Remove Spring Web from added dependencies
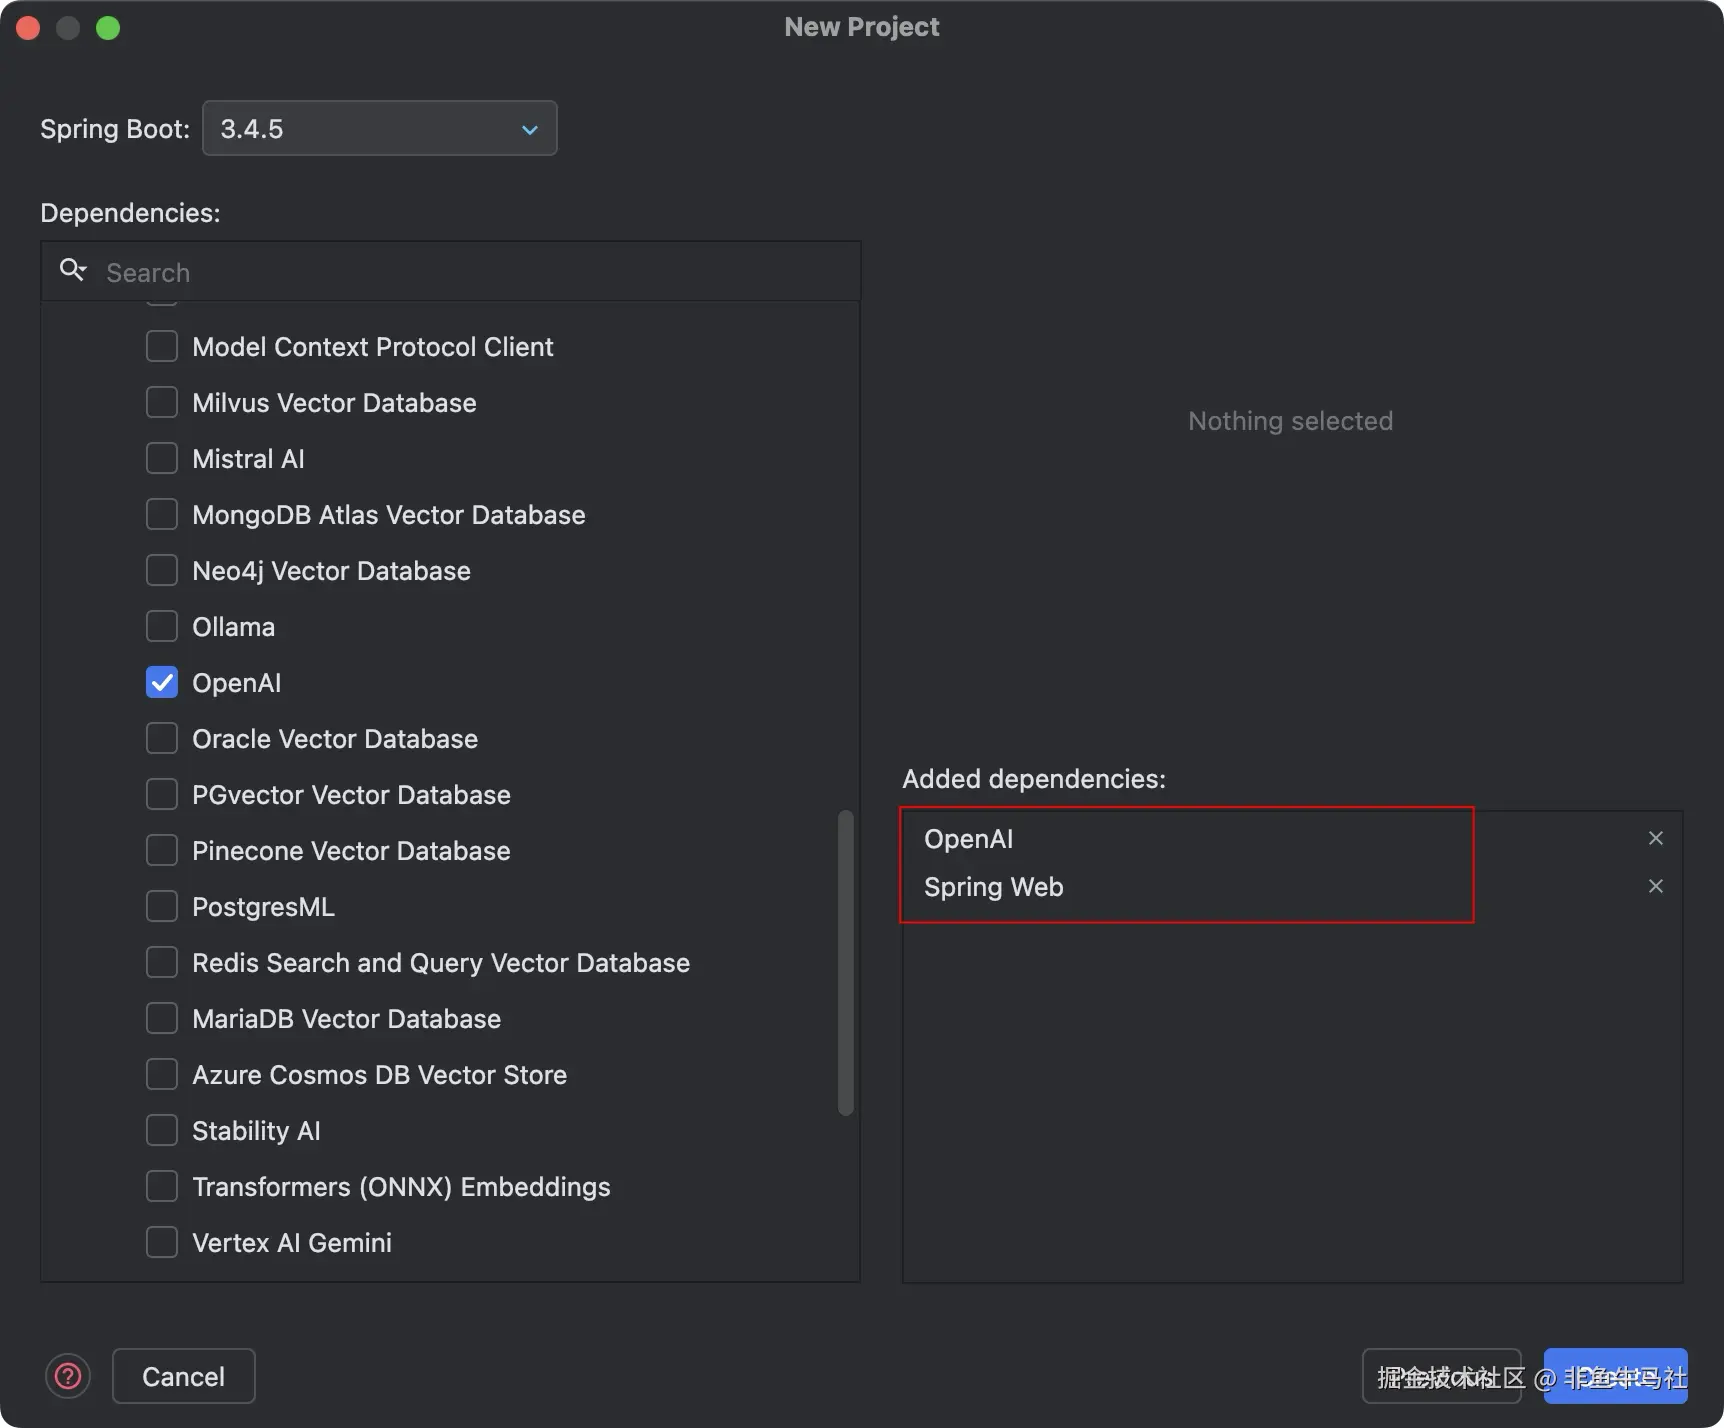 coord(1656,886)
